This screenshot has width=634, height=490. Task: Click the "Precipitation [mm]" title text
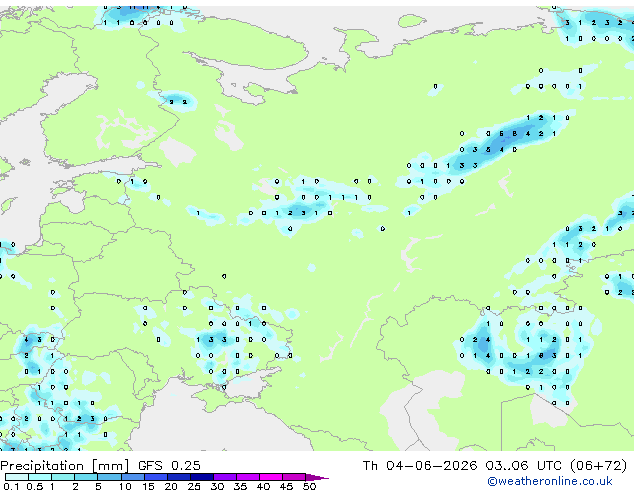(x=65, y=466)
